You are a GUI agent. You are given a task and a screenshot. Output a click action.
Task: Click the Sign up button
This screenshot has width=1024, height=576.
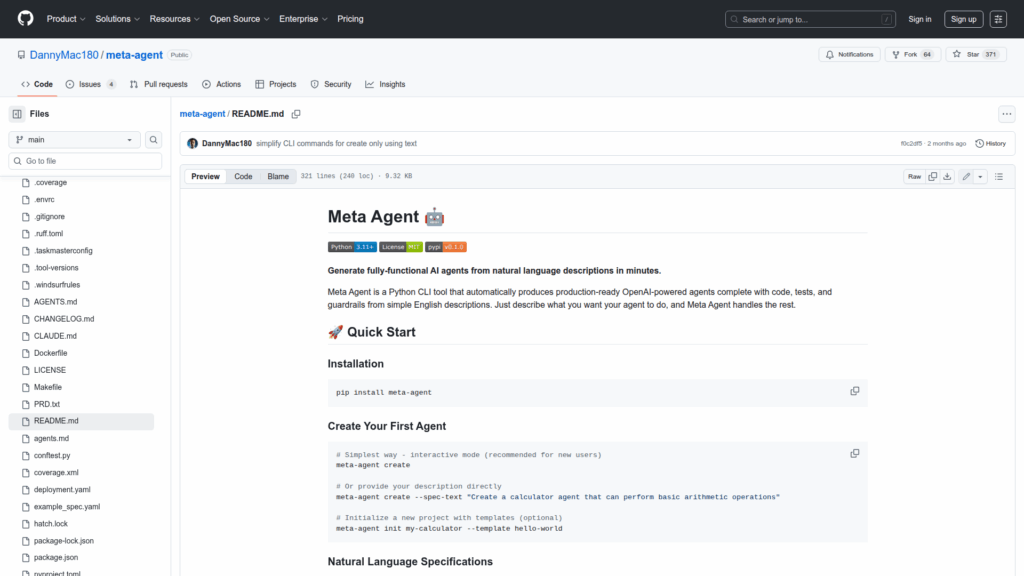point(963,19)
